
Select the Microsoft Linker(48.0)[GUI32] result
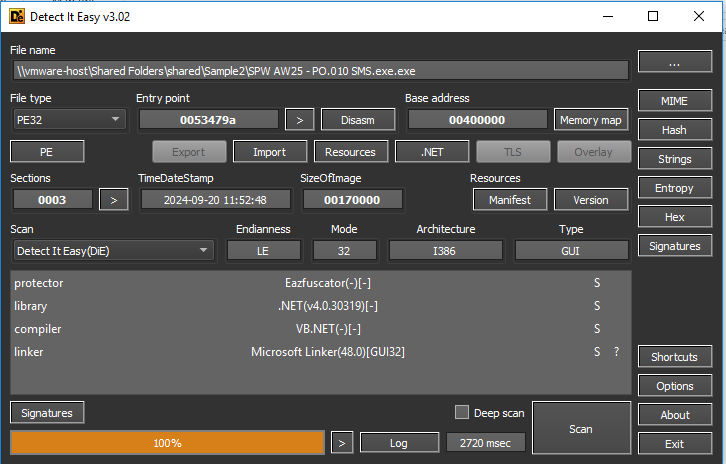(328, 352)
